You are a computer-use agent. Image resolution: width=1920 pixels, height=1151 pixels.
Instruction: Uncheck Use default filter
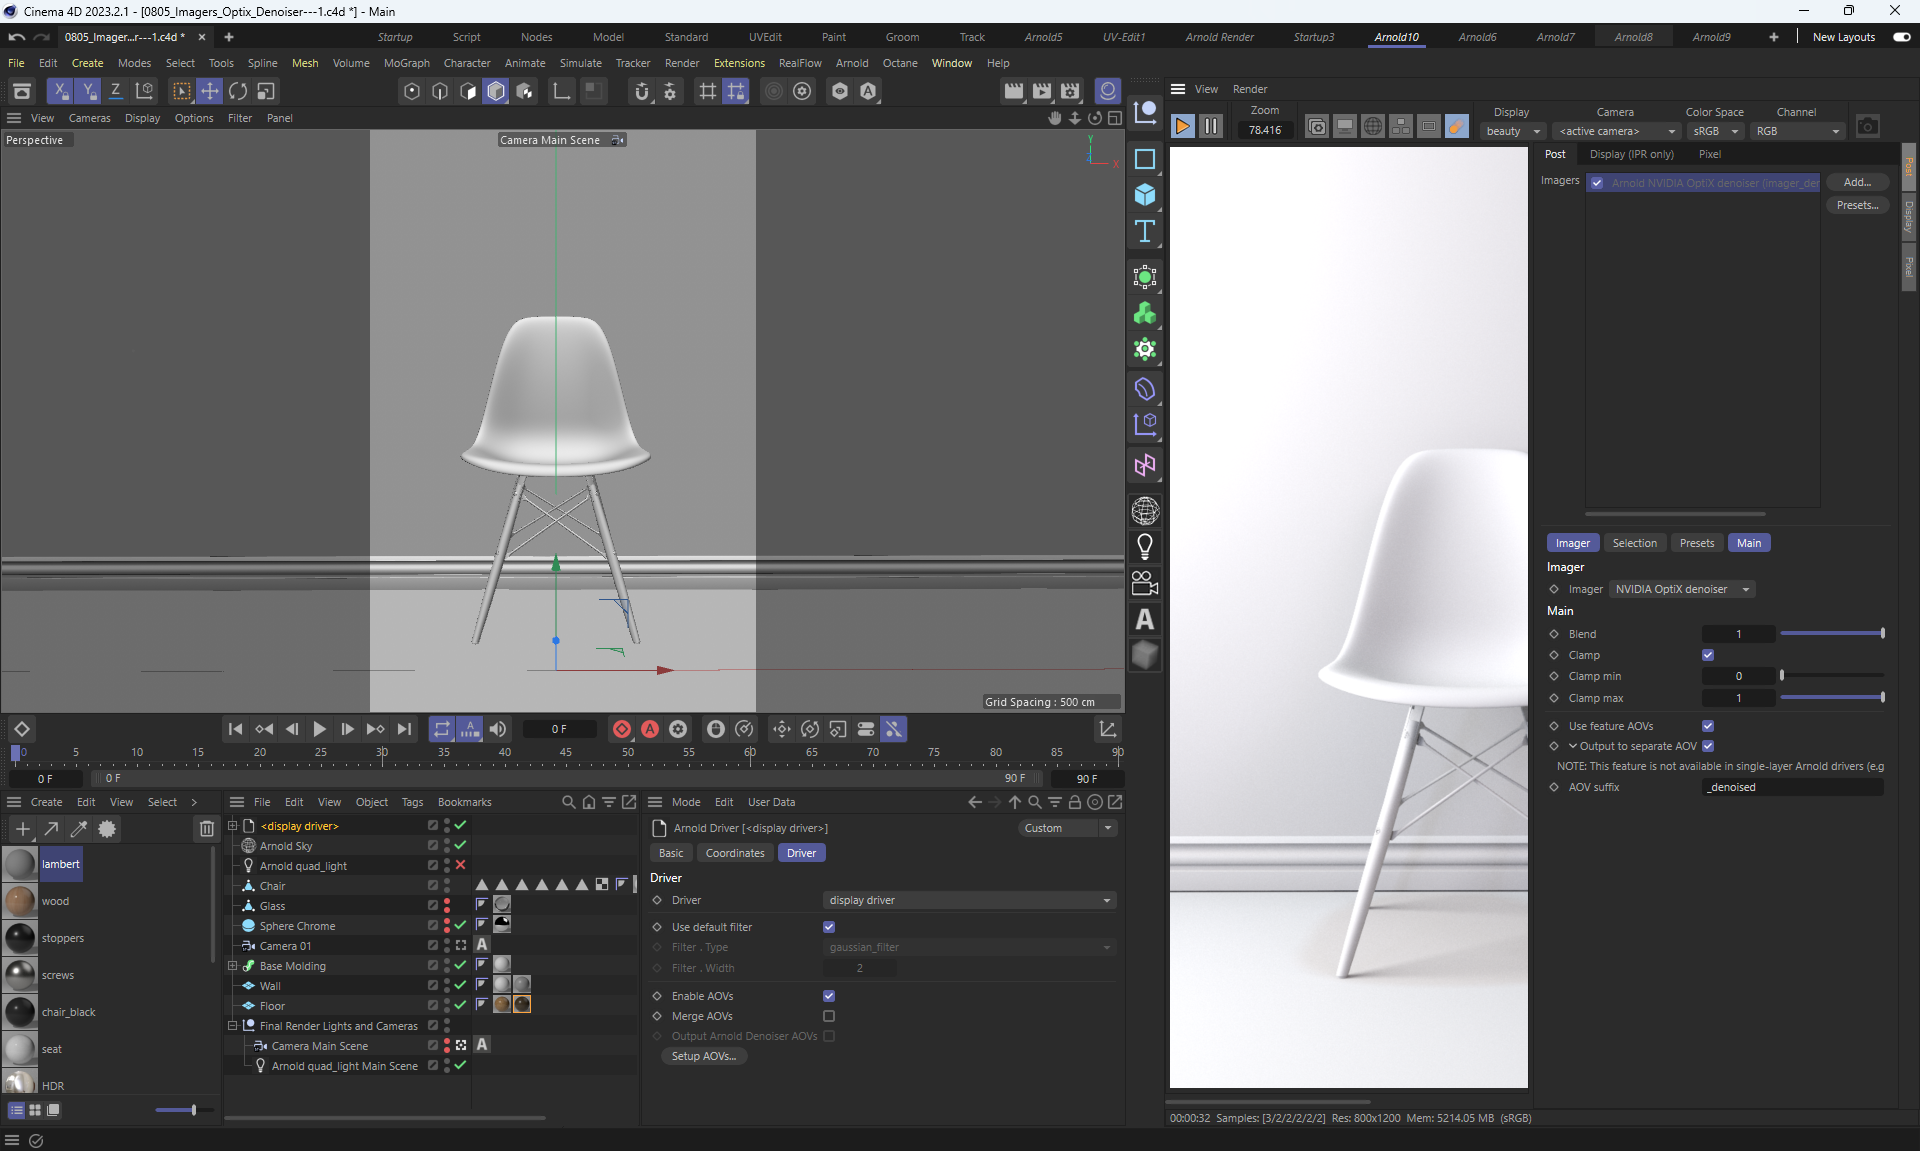[829, 927]
